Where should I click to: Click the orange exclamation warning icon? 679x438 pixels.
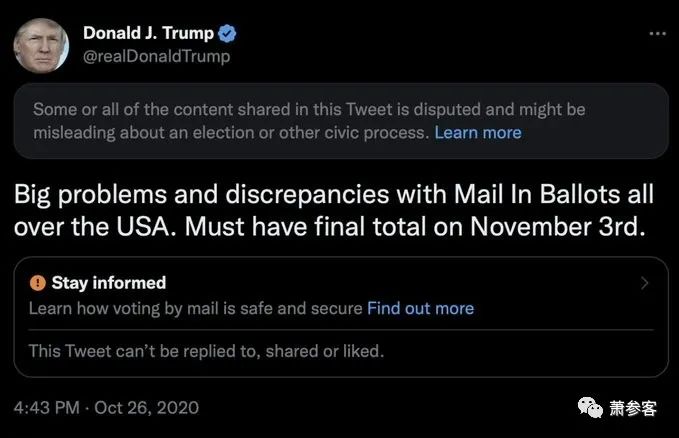38,283
